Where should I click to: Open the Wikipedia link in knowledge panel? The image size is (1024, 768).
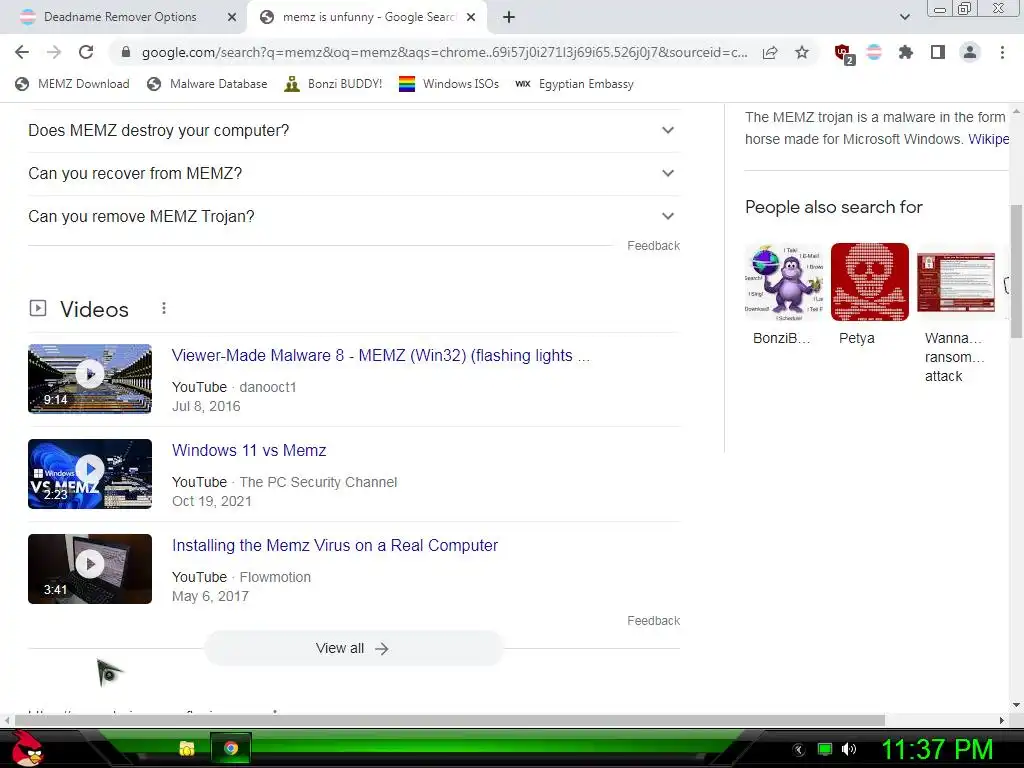click(988, 139)
